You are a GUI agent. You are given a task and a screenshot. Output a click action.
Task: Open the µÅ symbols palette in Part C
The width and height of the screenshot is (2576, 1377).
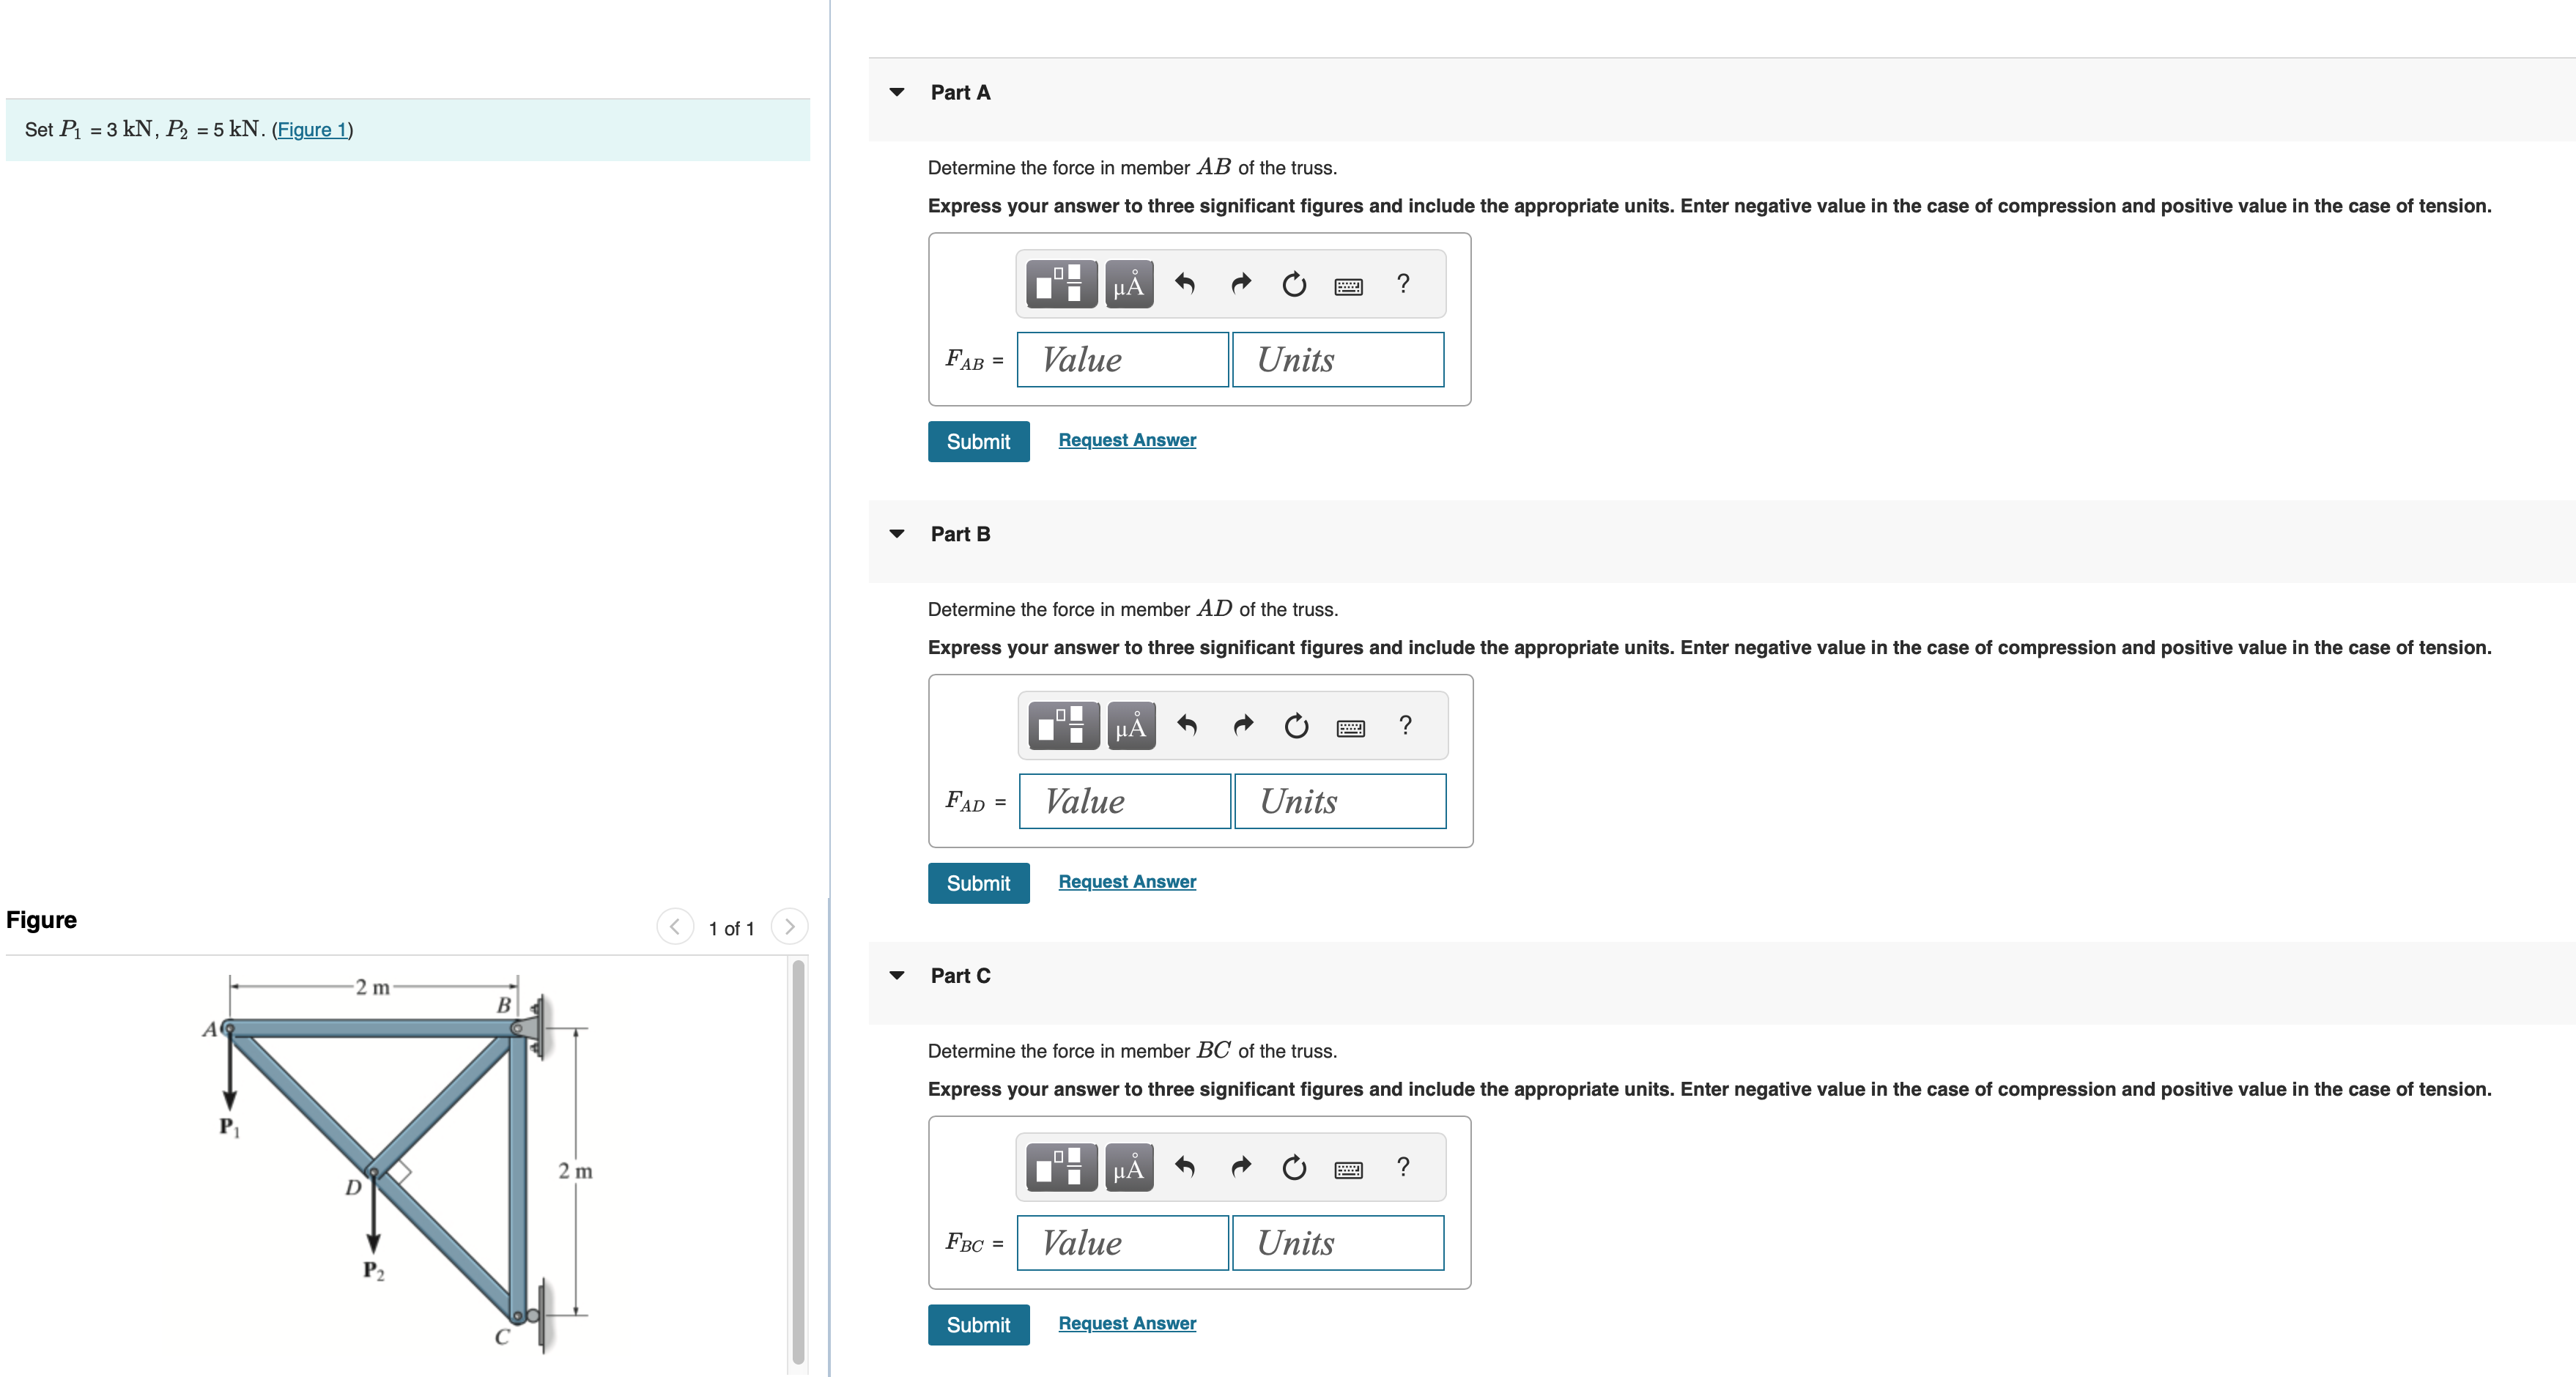[x=1129, y=1167]
